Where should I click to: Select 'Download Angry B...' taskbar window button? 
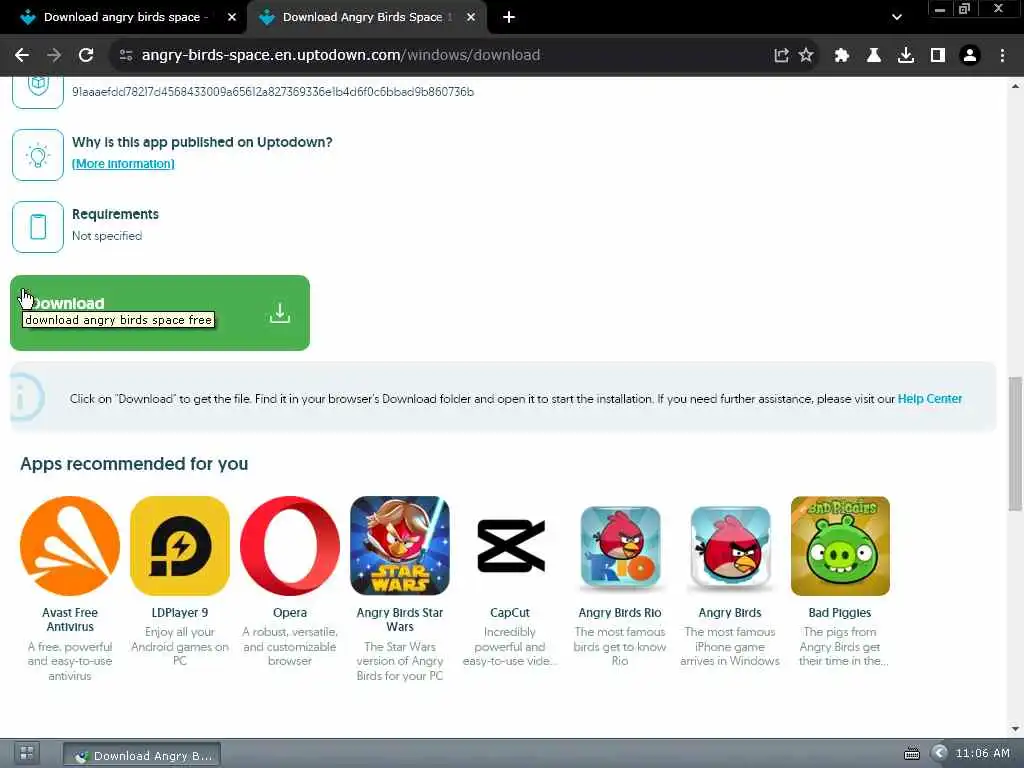point(142,755)
